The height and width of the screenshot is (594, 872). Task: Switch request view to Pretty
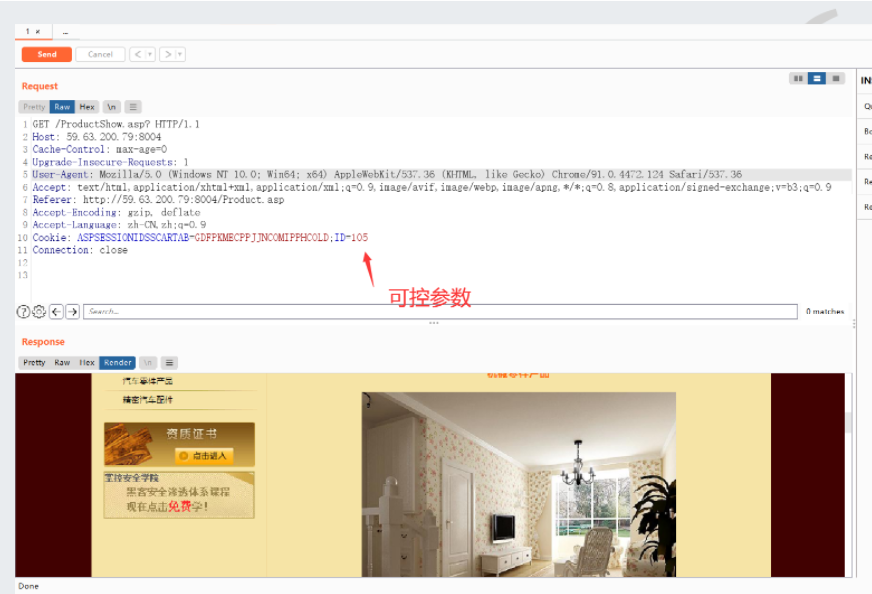[34, 107]
